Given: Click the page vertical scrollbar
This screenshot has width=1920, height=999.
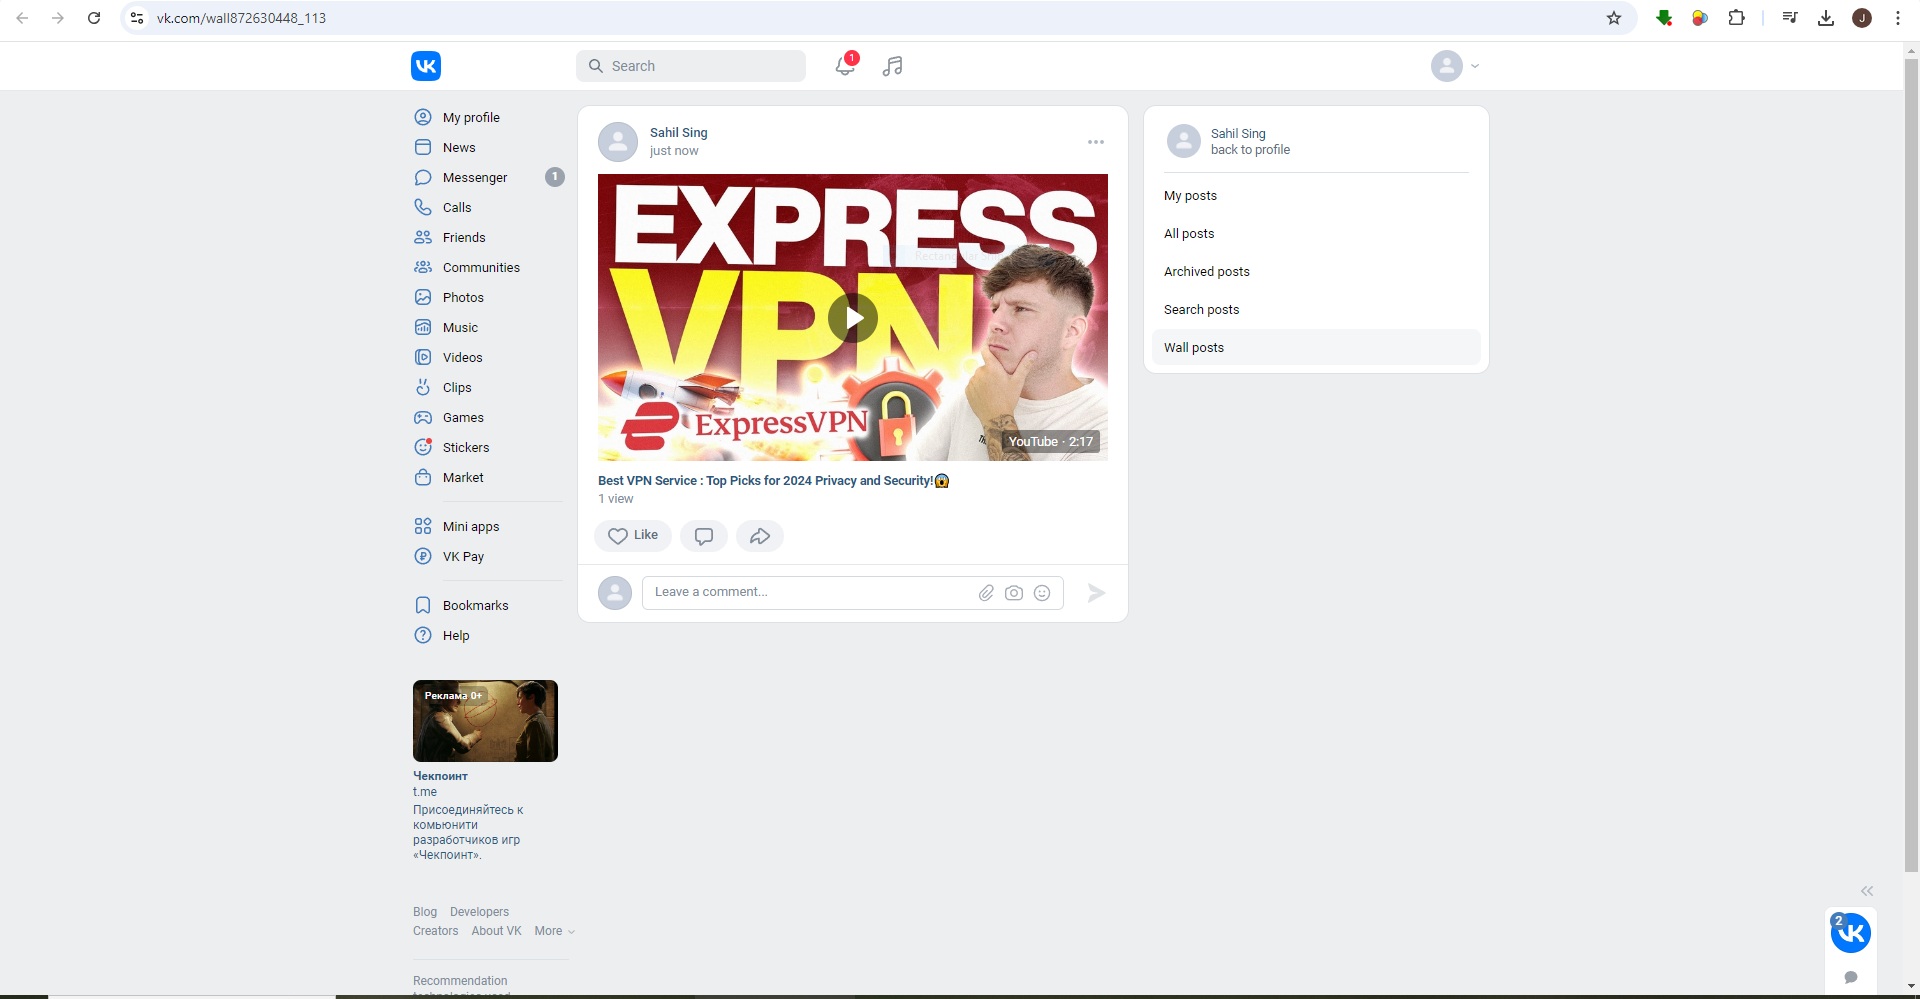Looking at the screenshot, I should pyautogui.click(x=1911, y=465).
